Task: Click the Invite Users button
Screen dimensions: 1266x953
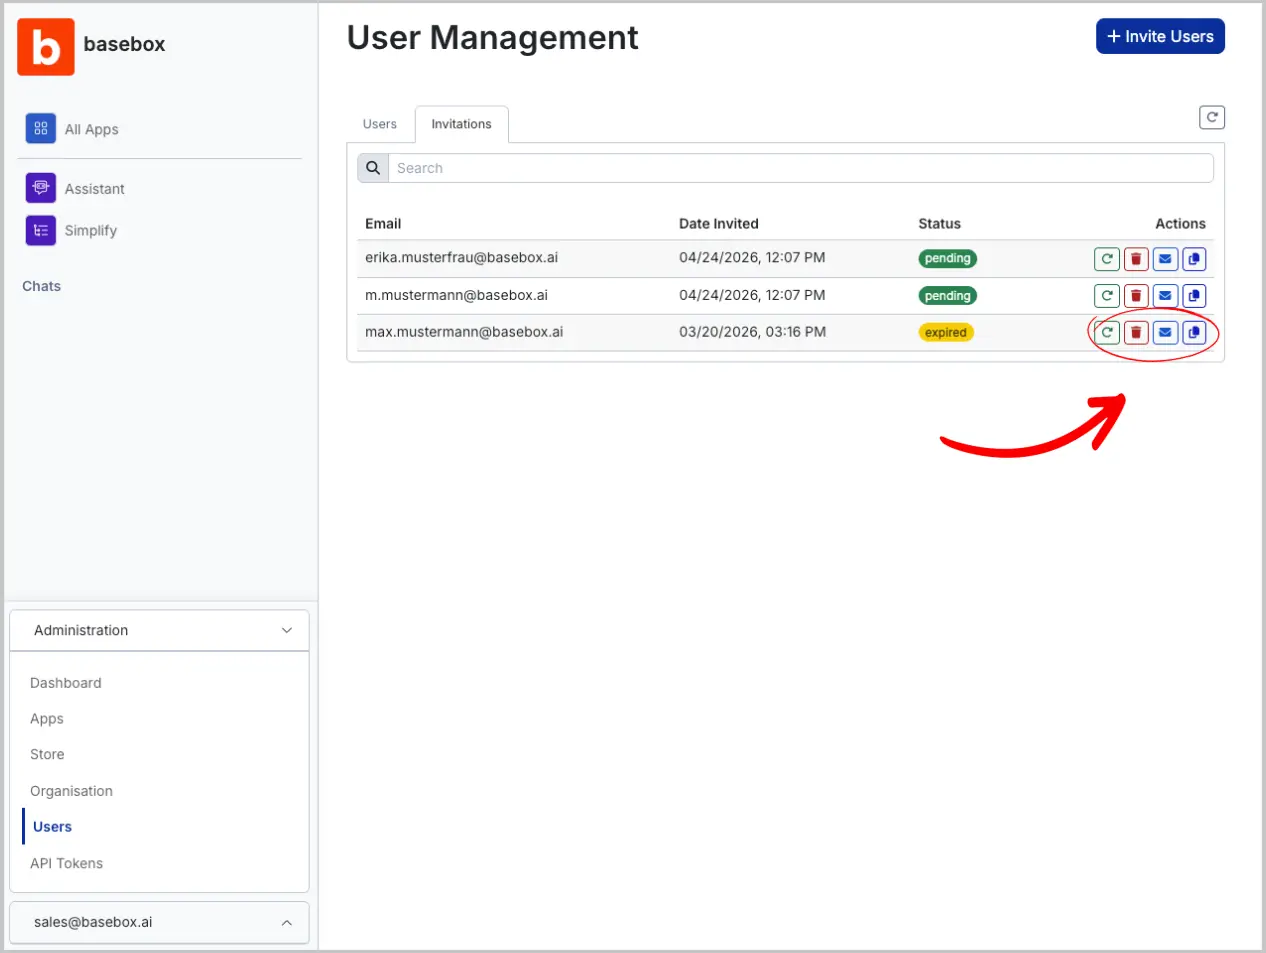Action: 1159,37
